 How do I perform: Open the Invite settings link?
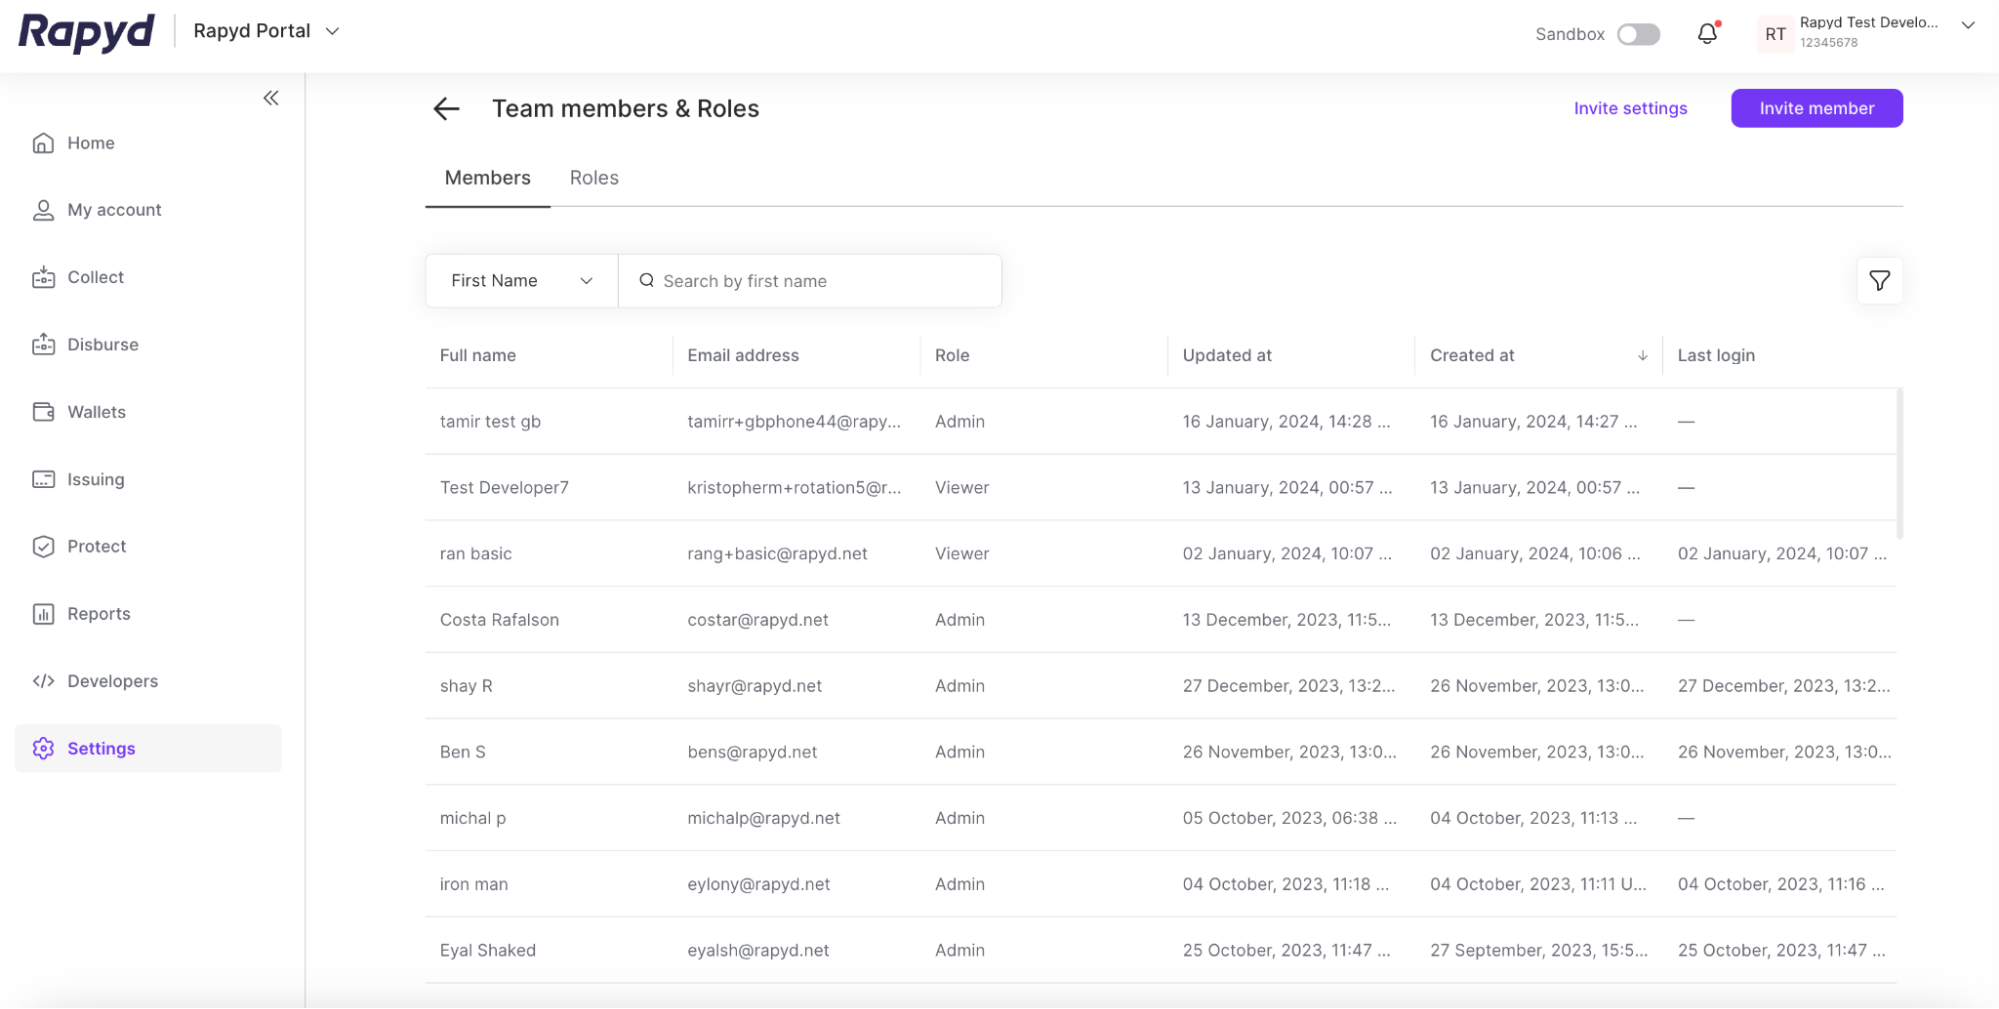tap(1630, 108)
